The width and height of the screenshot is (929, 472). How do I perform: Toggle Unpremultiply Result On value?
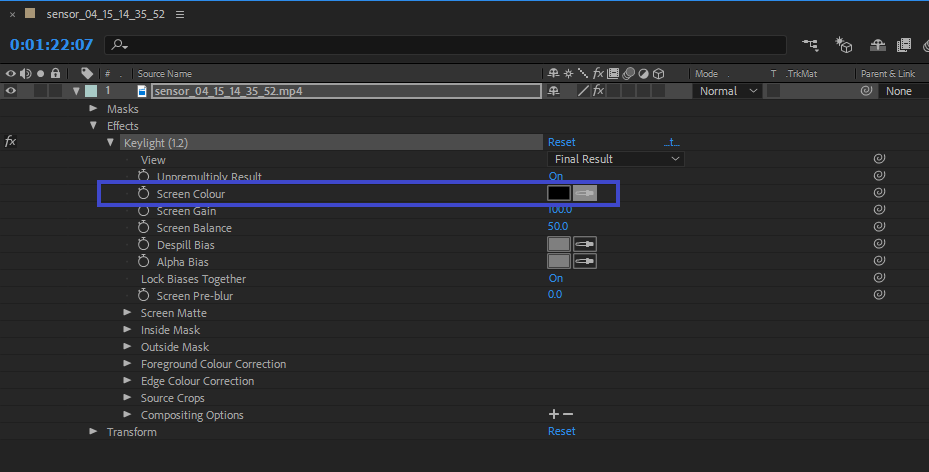[556, 176]
